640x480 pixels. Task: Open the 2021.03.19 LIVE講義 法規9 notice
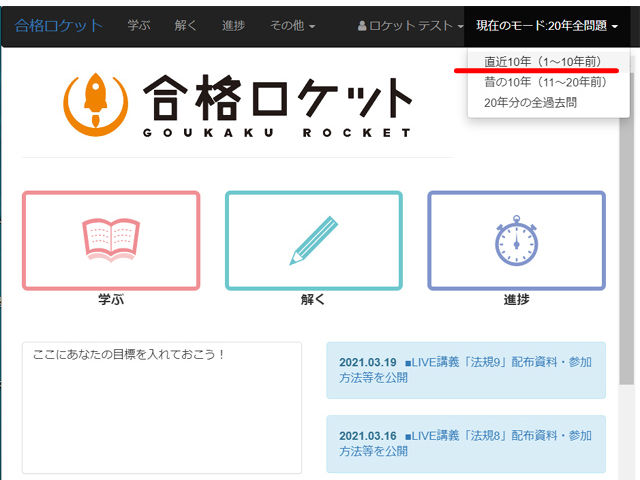(466, 370)
